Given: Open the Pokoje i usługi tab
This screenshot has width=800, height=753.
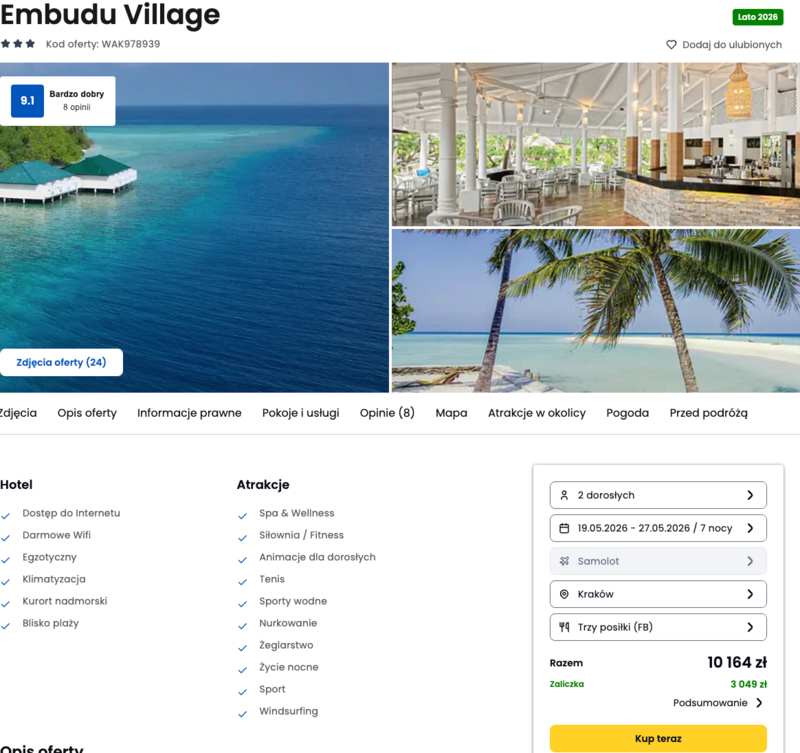Looking at the screenshot, I should 301,413.
